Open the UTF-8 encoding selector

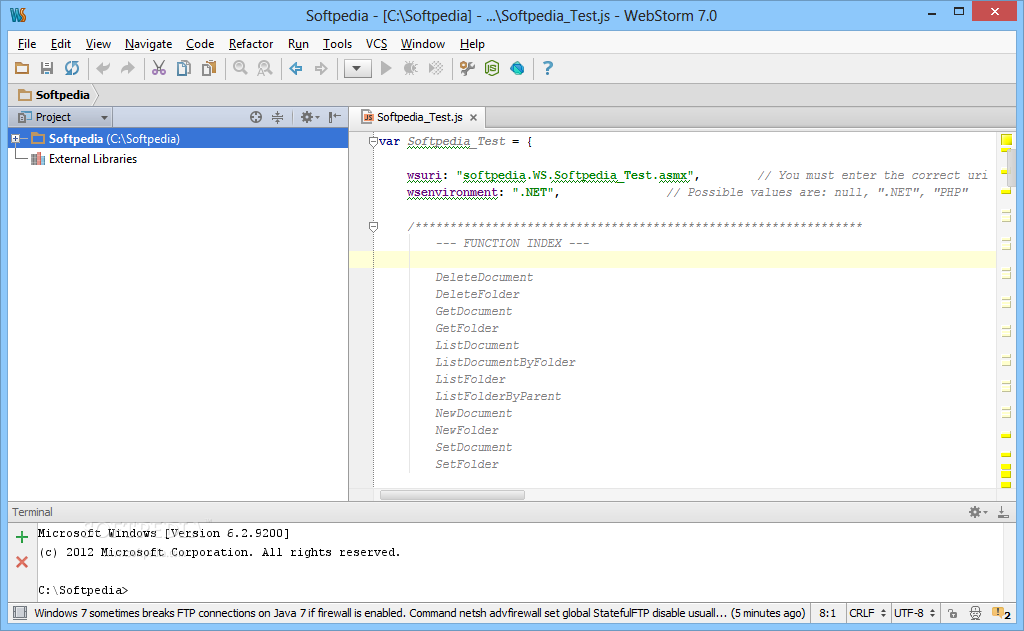tap(914, 613)
